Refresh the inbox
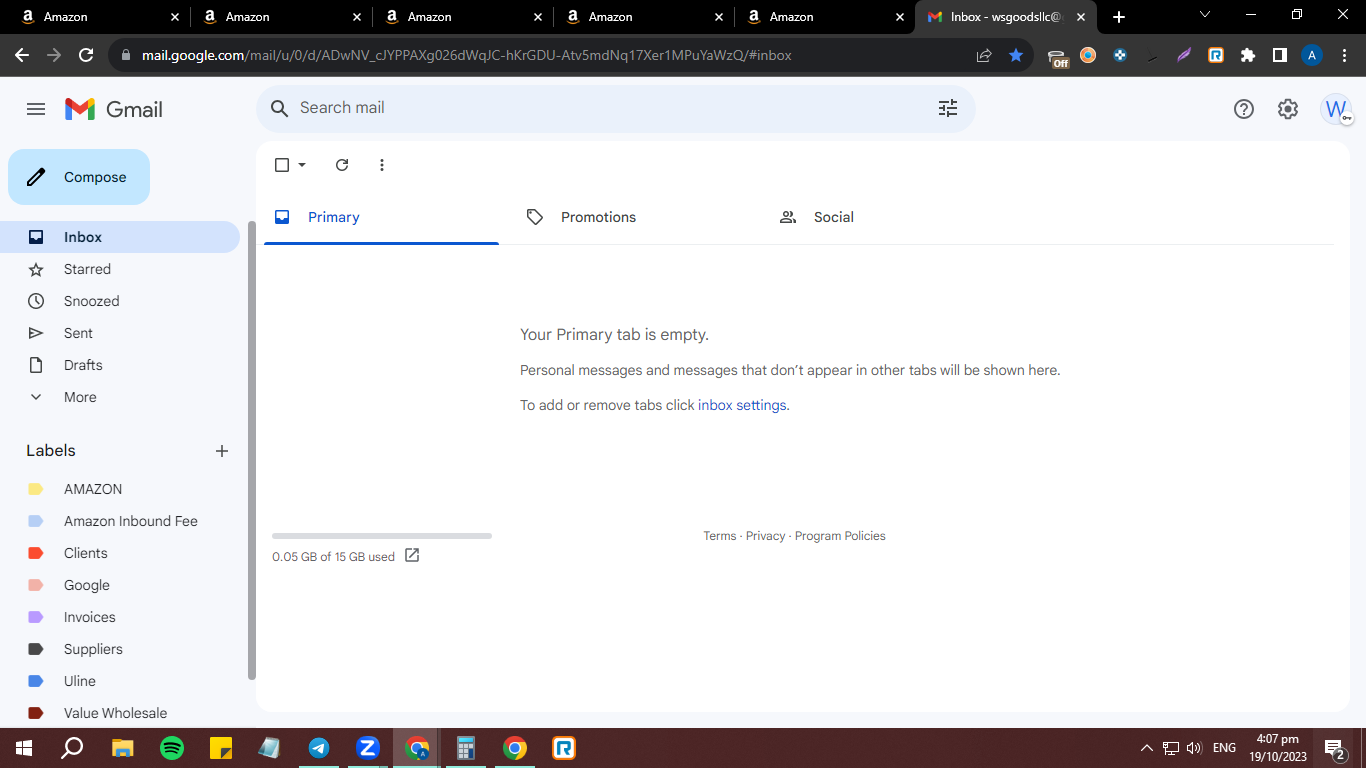 (x=342, y=165)
